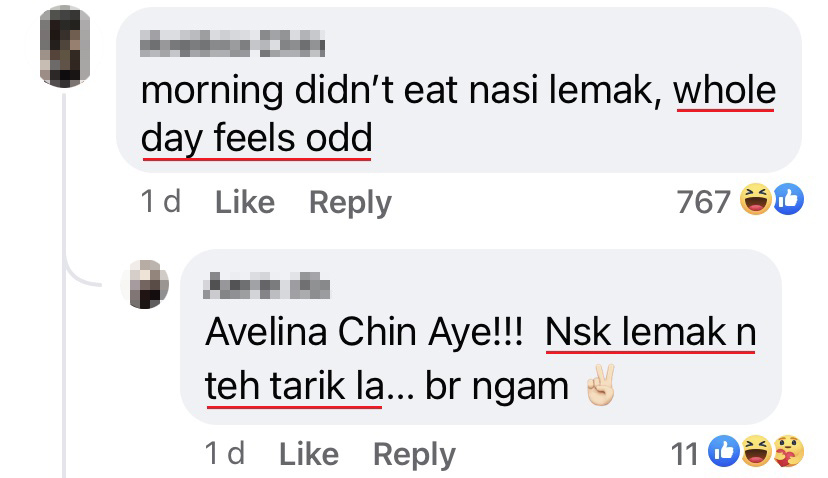Reply to the 'br ngam' comment
The image size is (828, 478).
point(414,455)
